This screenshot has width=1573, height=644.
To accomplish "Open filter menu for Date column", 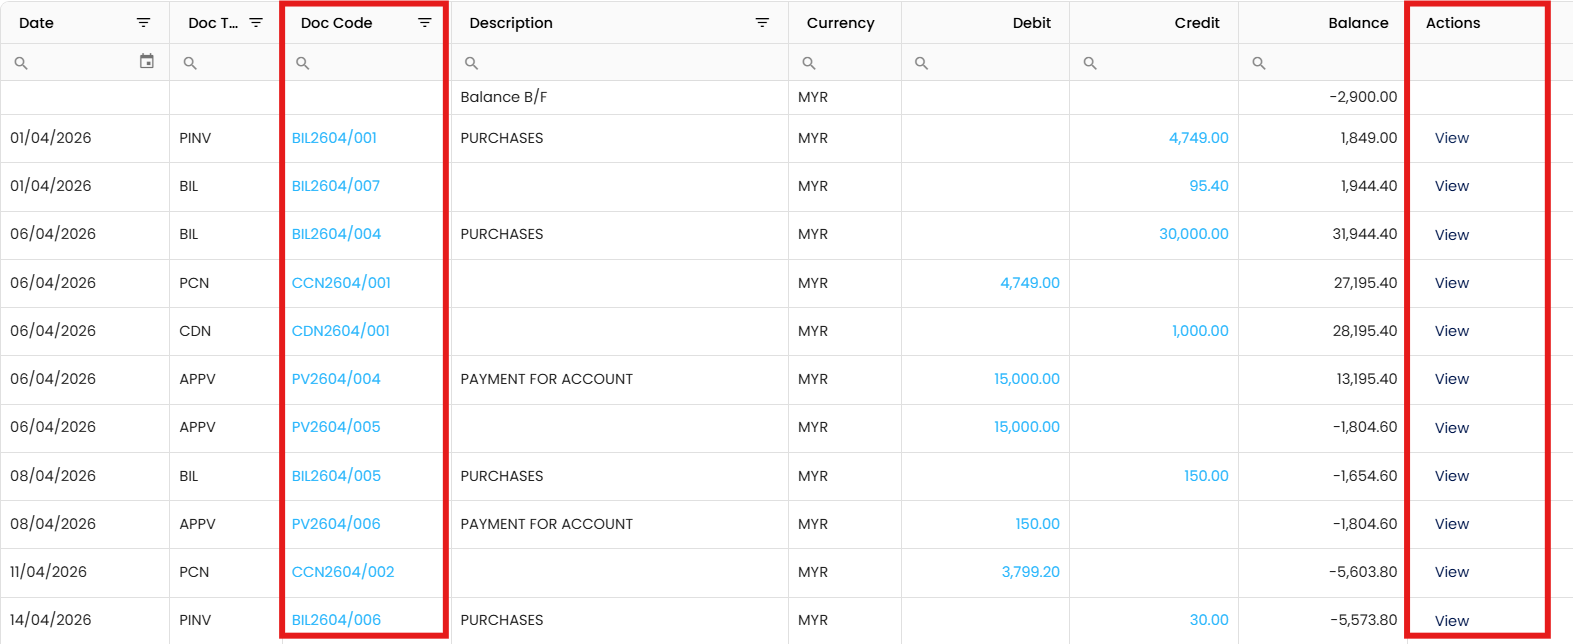I will [143, 23].
